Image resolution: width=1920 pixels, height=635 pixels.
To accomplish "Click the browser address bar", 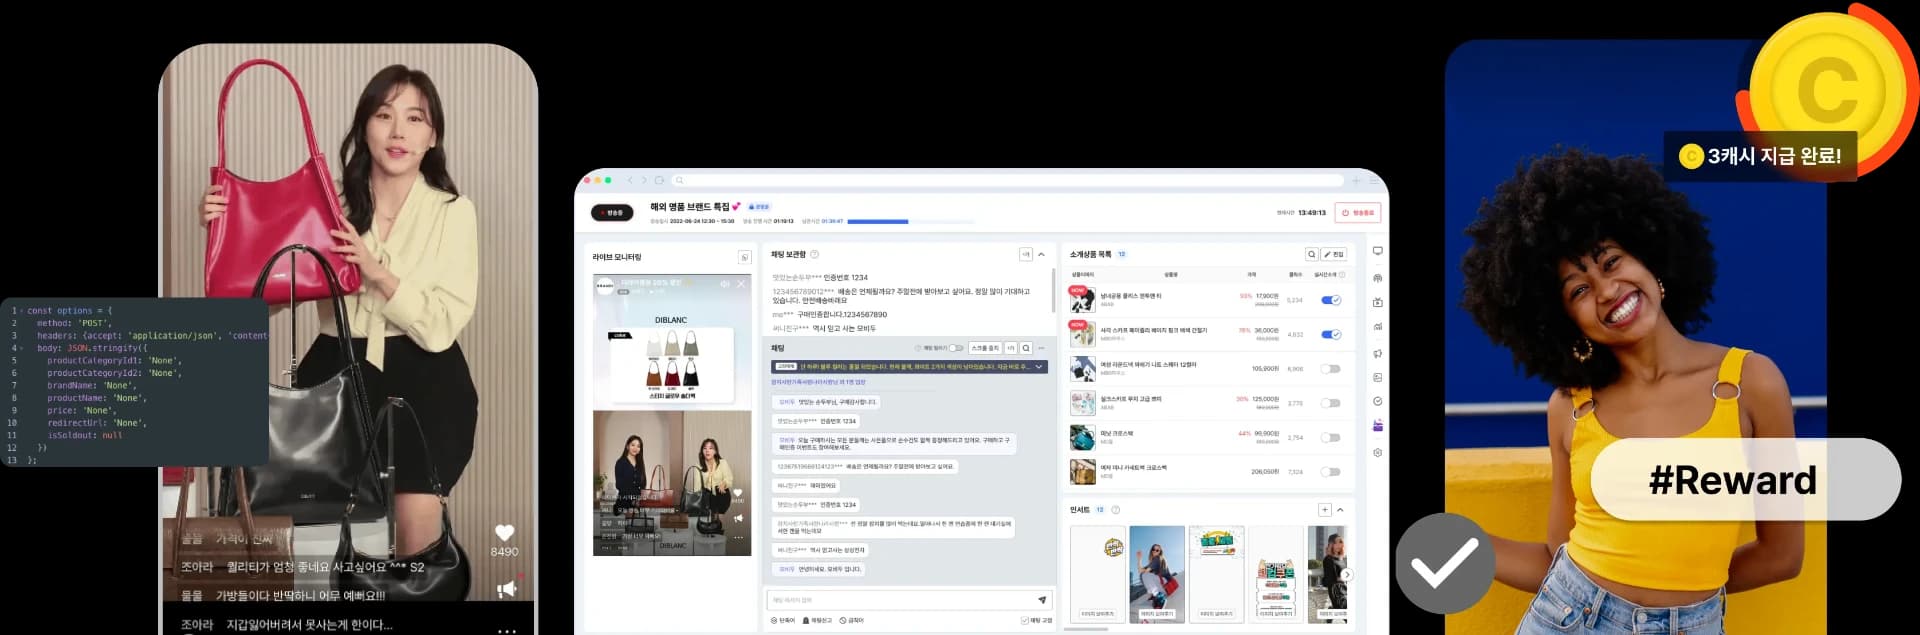I will click(x=1008, y=180).
